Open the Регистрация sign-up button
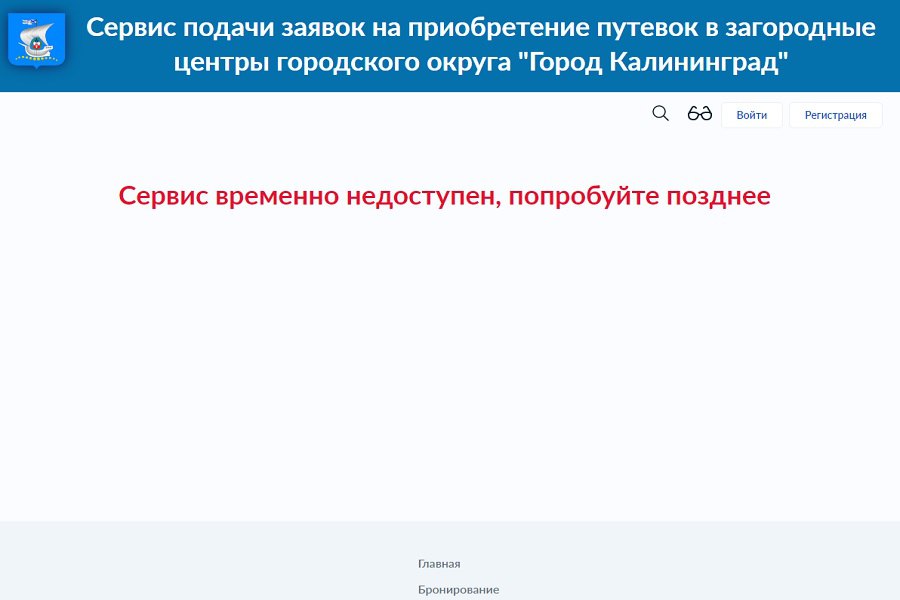This screenshot has height=600, width=900. [x=835, y=115]
